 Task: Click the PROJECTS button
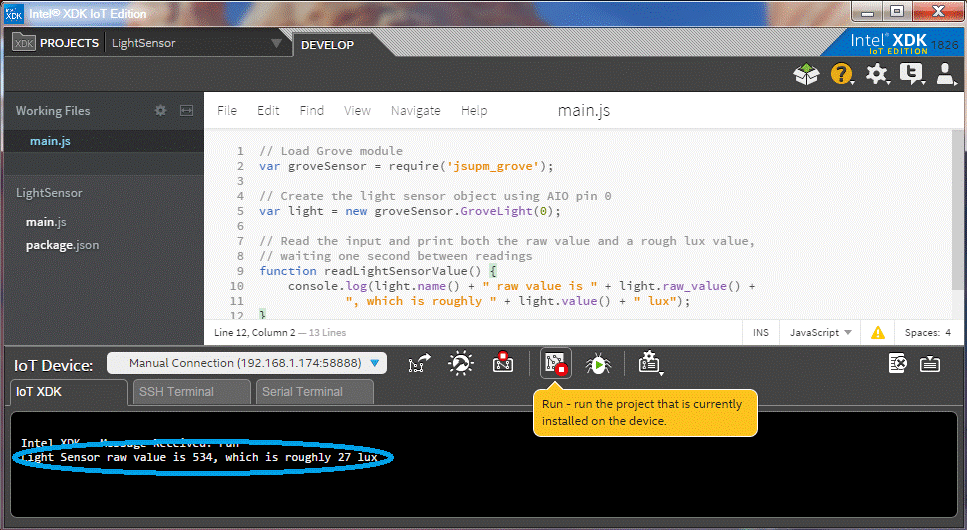click(69, 43)
